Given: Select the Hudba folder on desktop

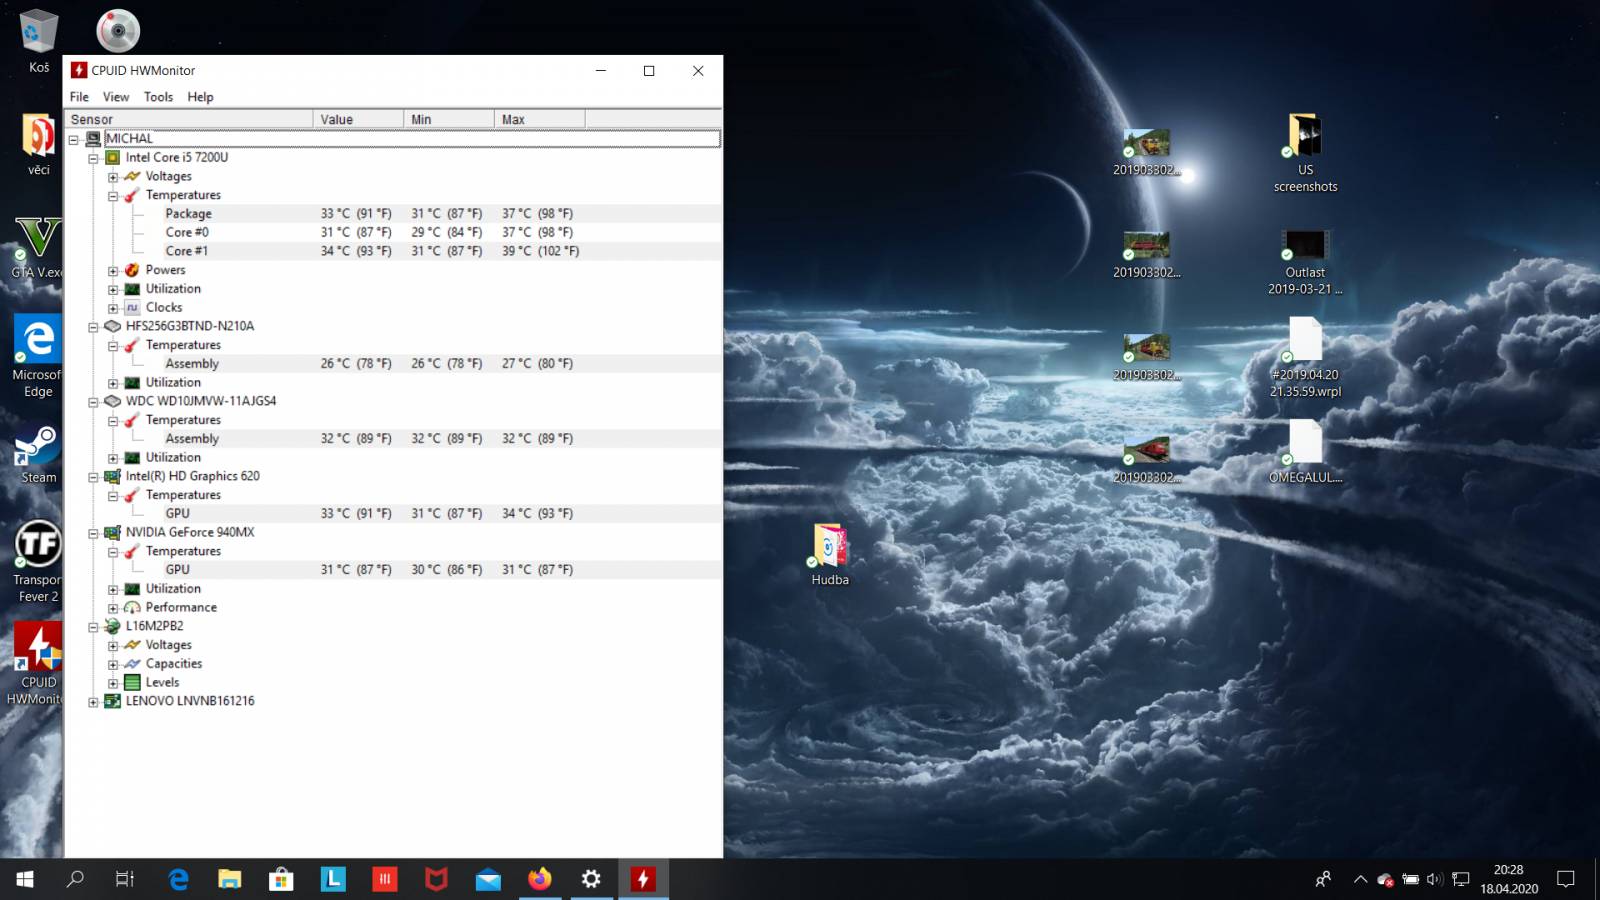Looking at the screenshot, I should (x=830, y=555).
